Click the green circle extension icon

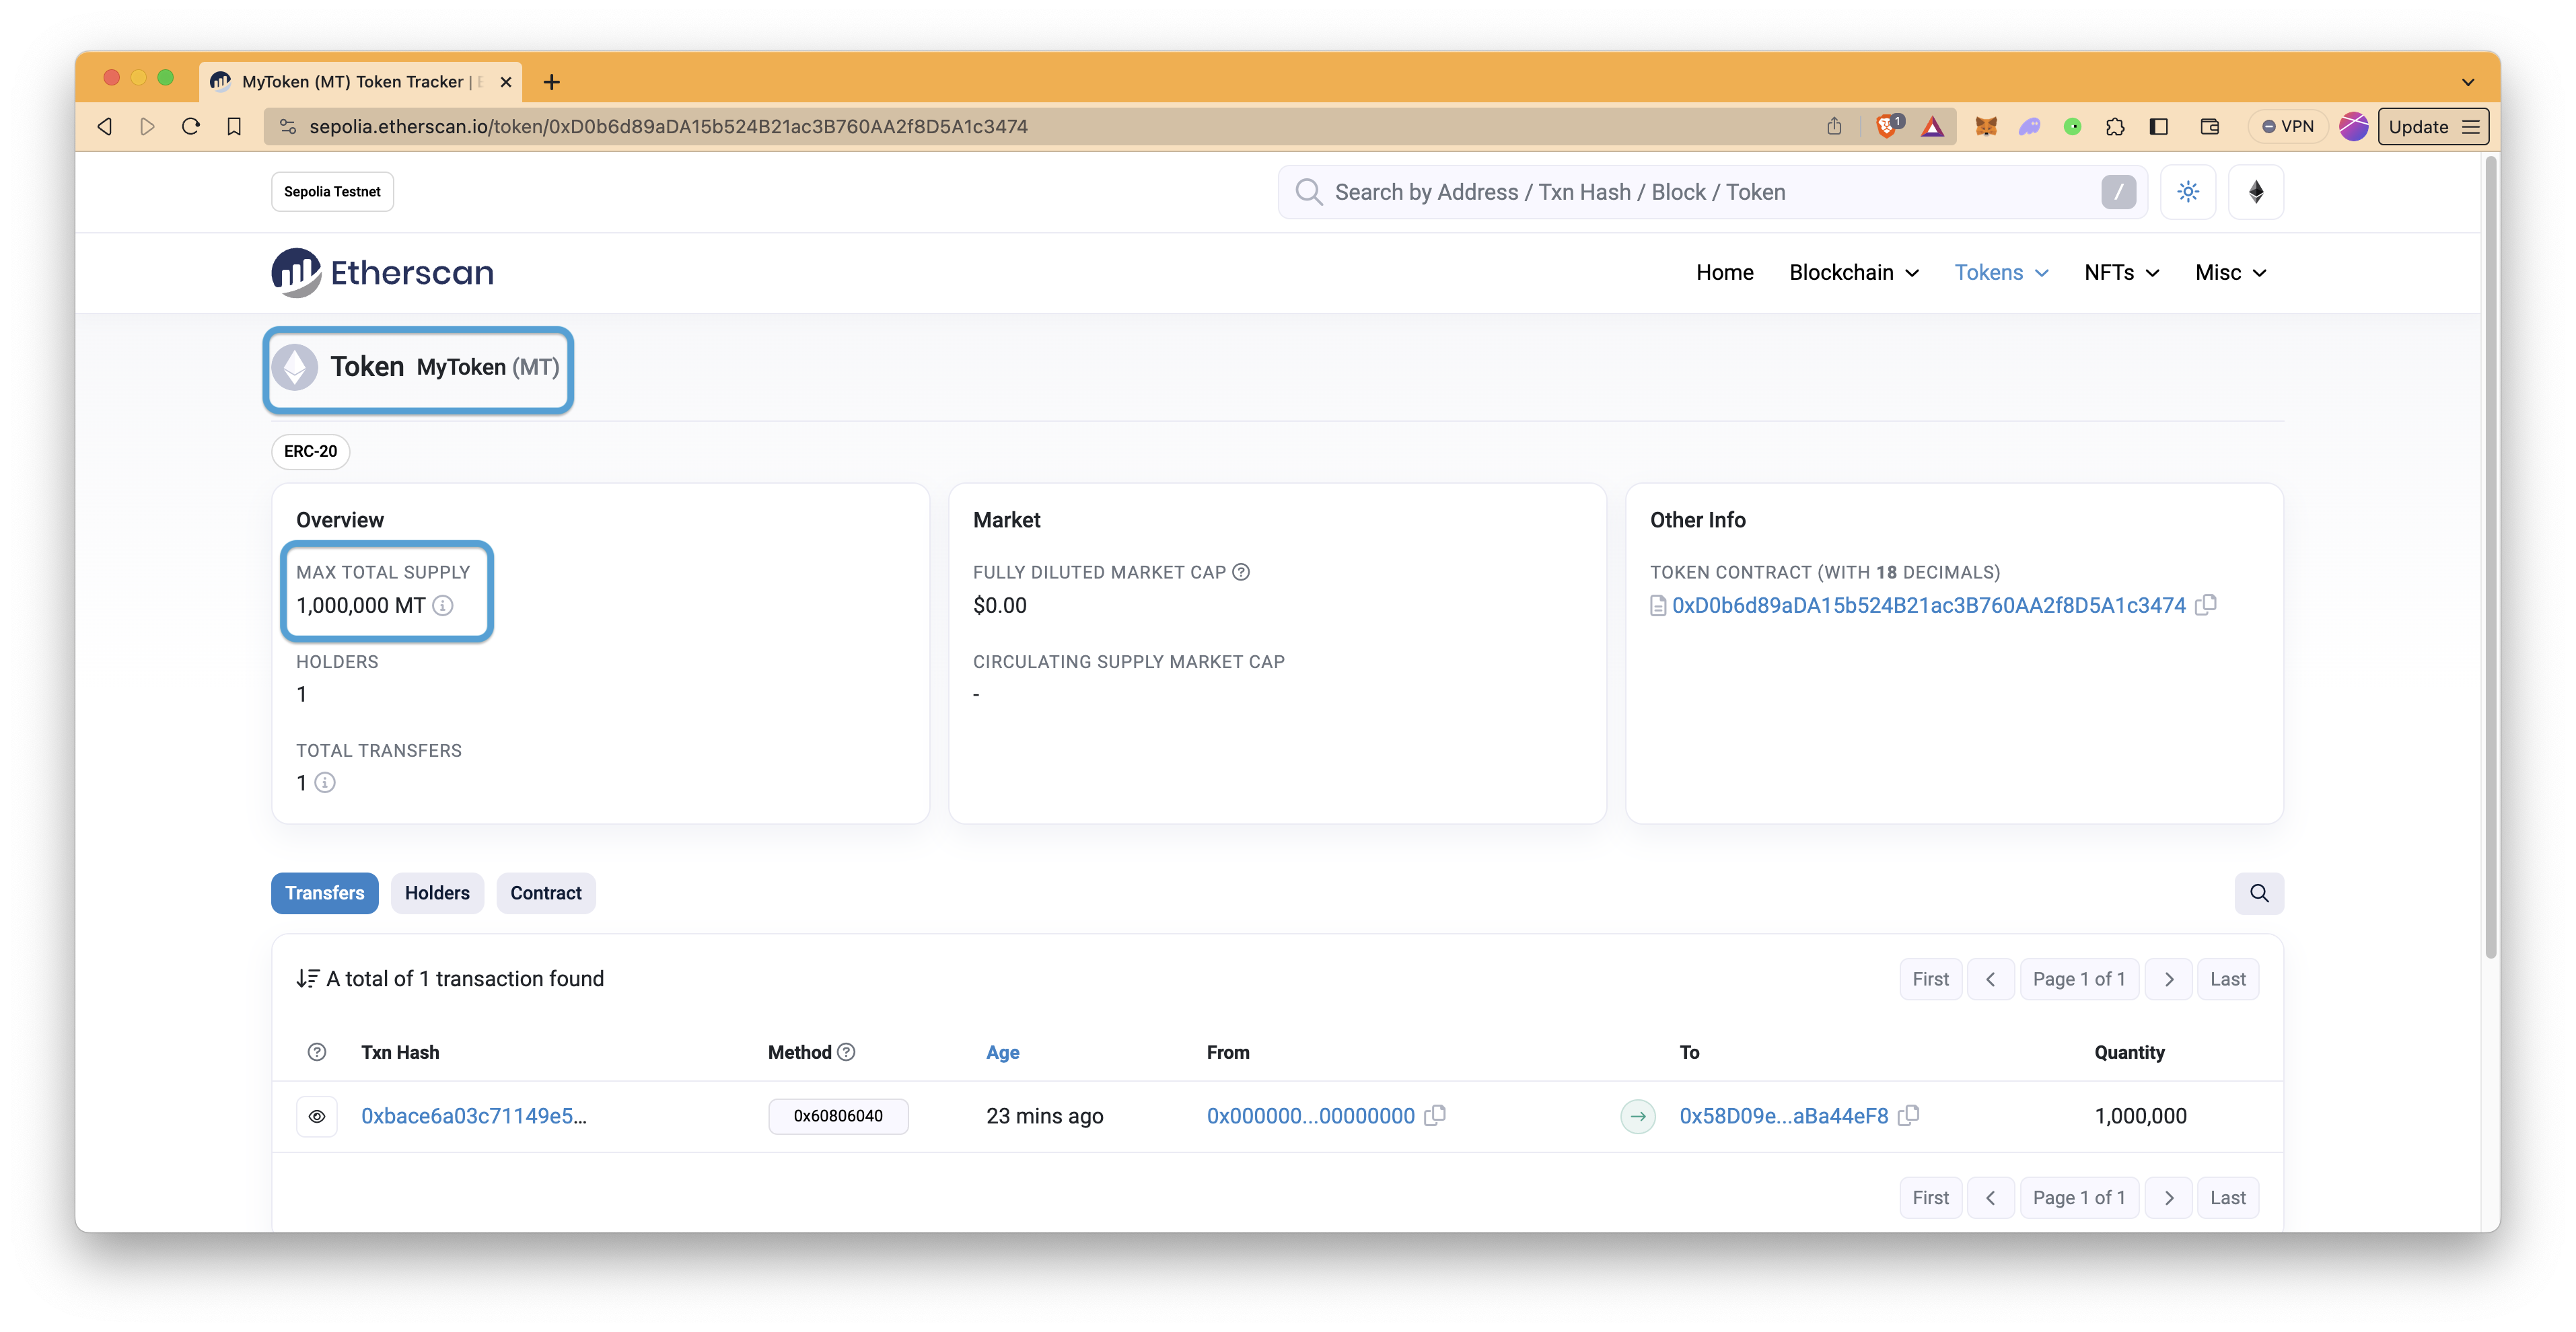(2073, 126)
